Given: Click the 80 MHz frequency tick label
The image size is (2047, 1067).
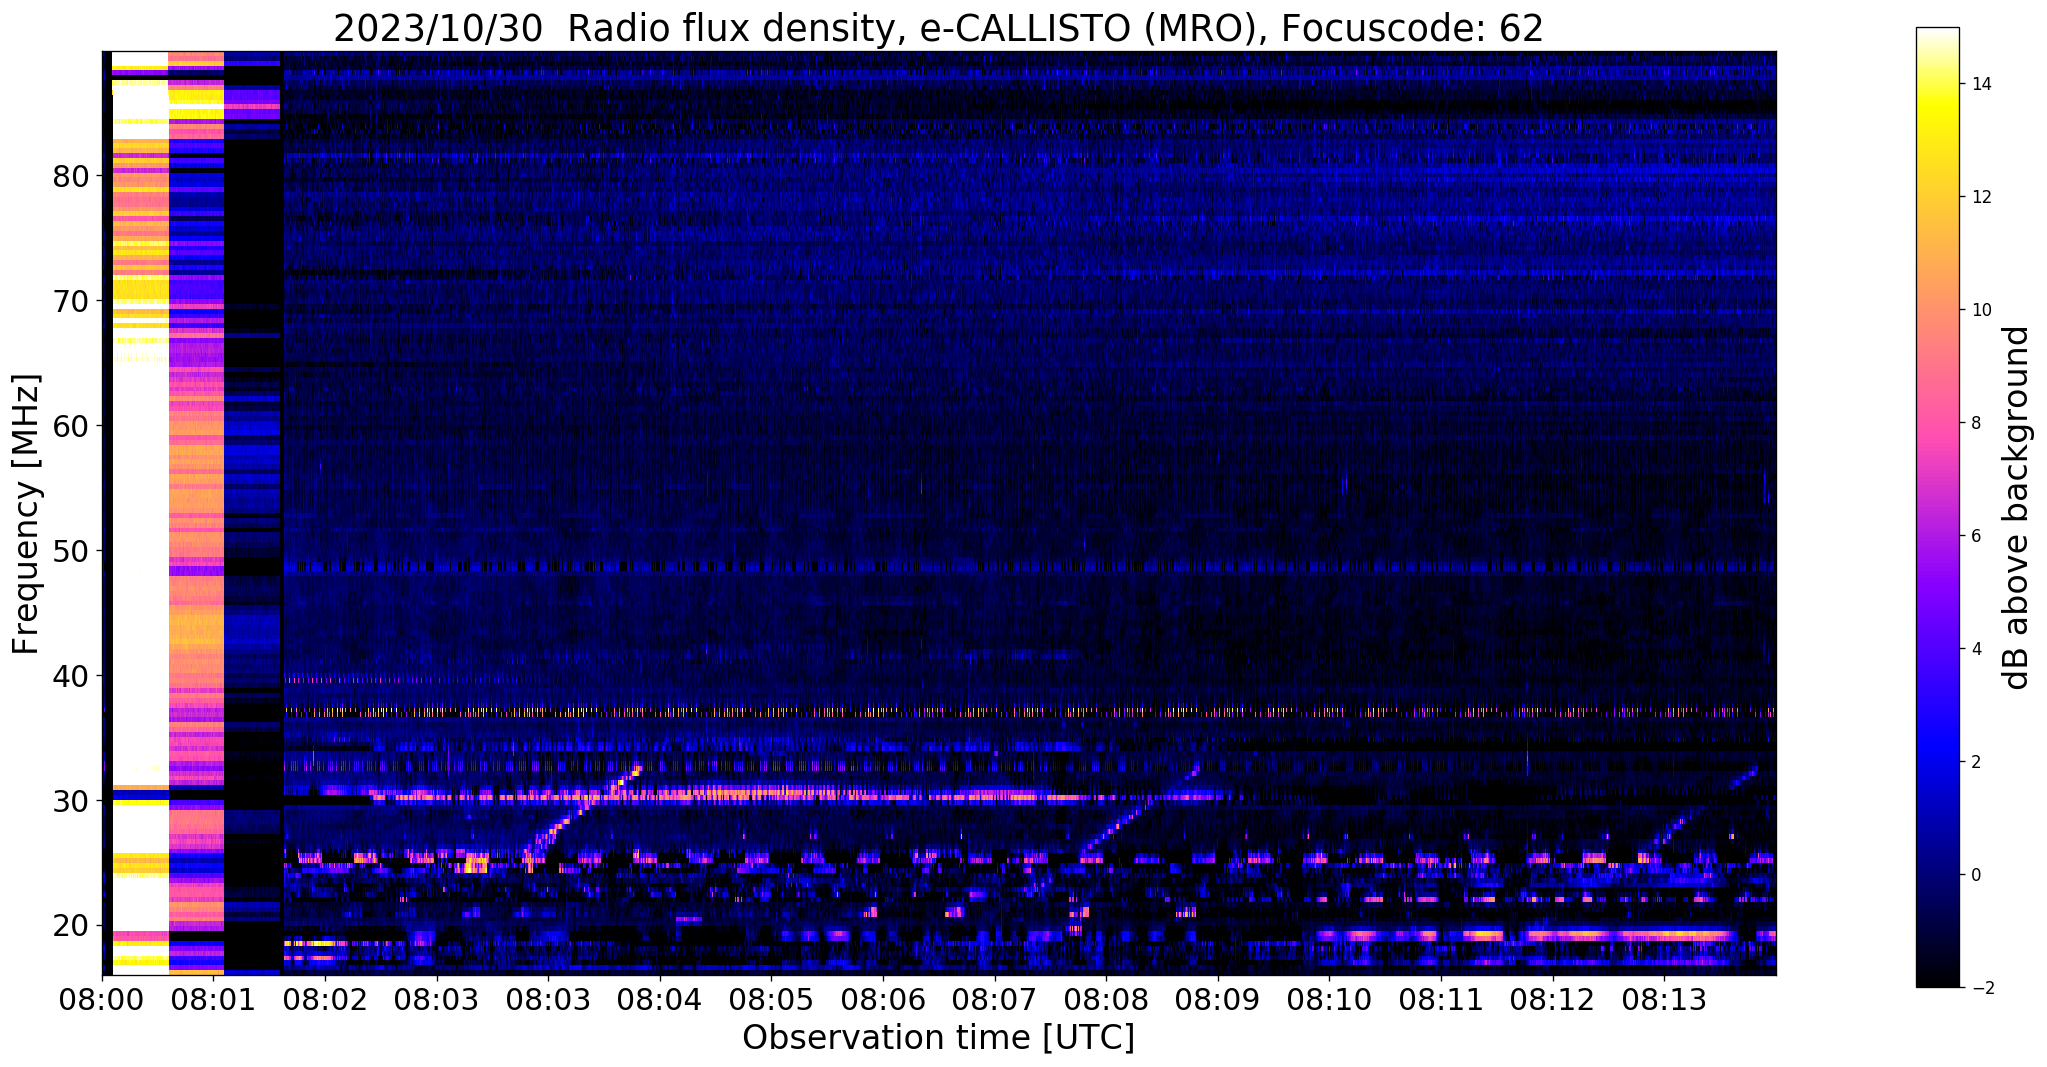Looking at the screenshot, I should 71,177.
